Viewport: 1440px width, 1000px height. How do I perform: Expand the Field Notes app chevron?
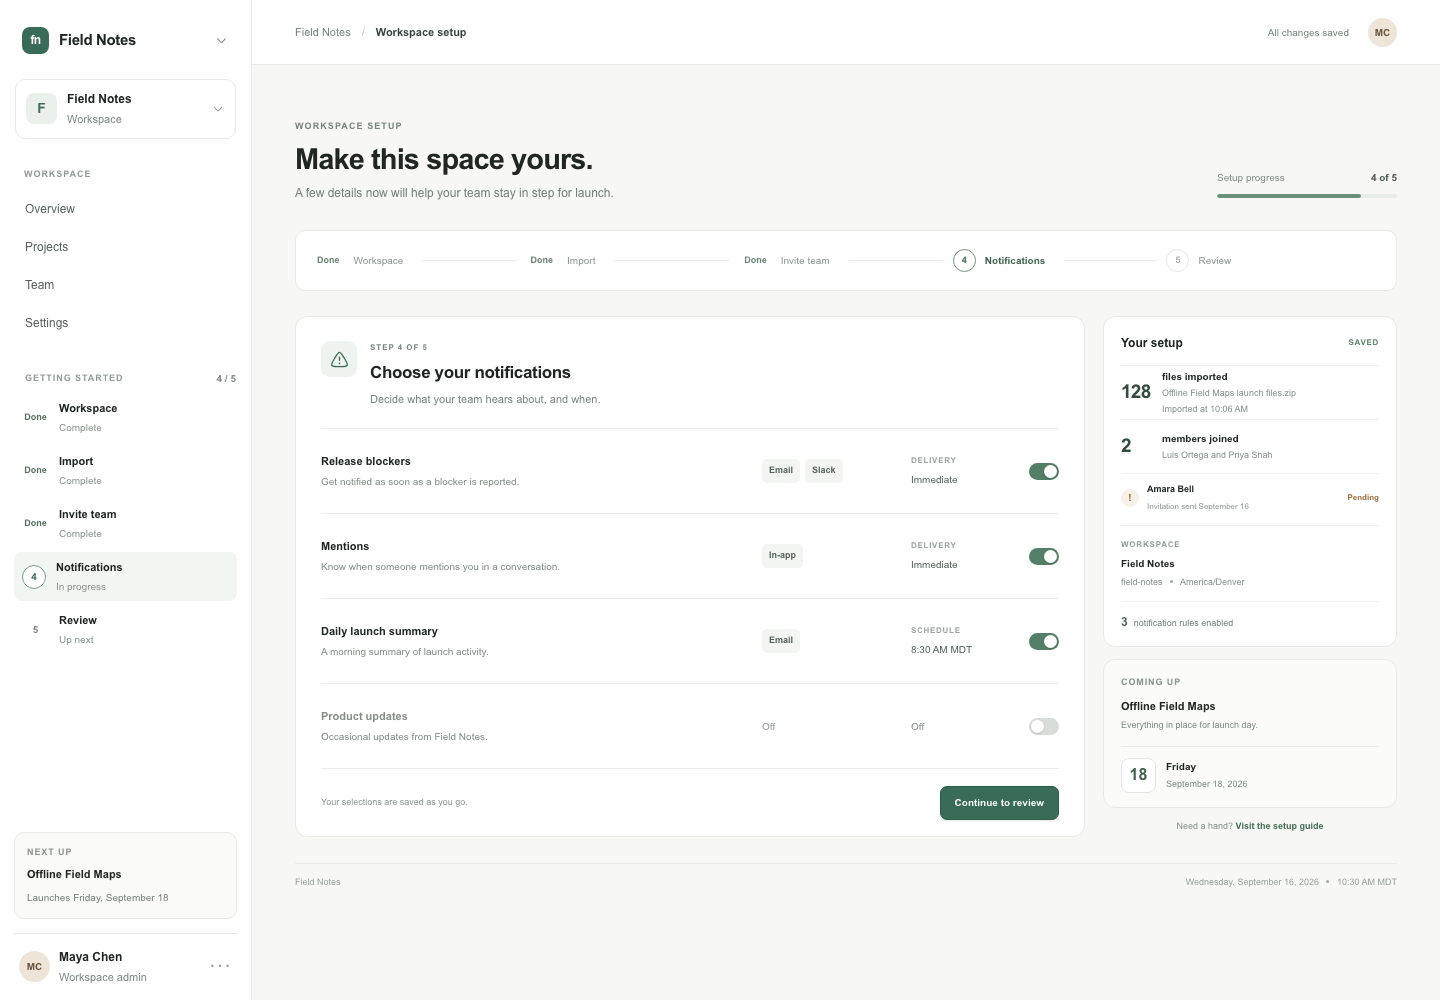tap(221, 41)
